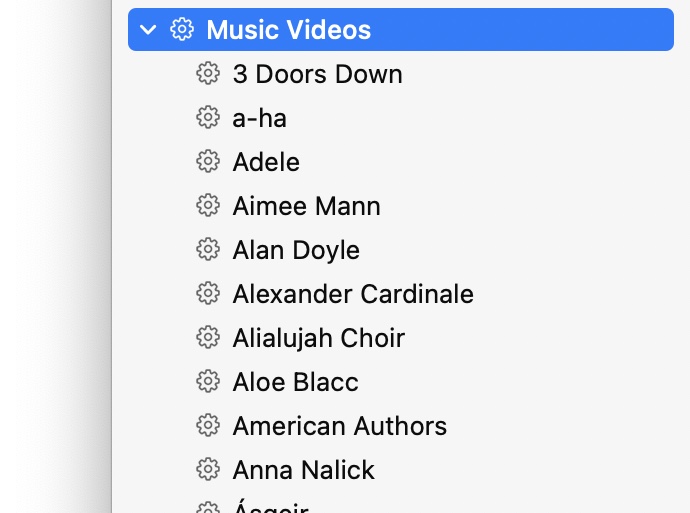Viewport: 690px width, 513px height.
Task: Open the Adele playlist
Action: (266, 162)
